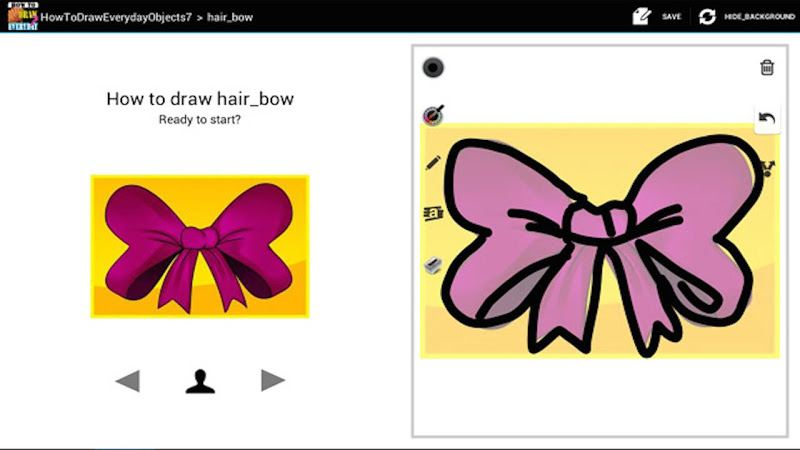The width and height of the screenshot is (800, 450).
Task: Undo last stroke with arrow icon
Action: pos(767,119)
